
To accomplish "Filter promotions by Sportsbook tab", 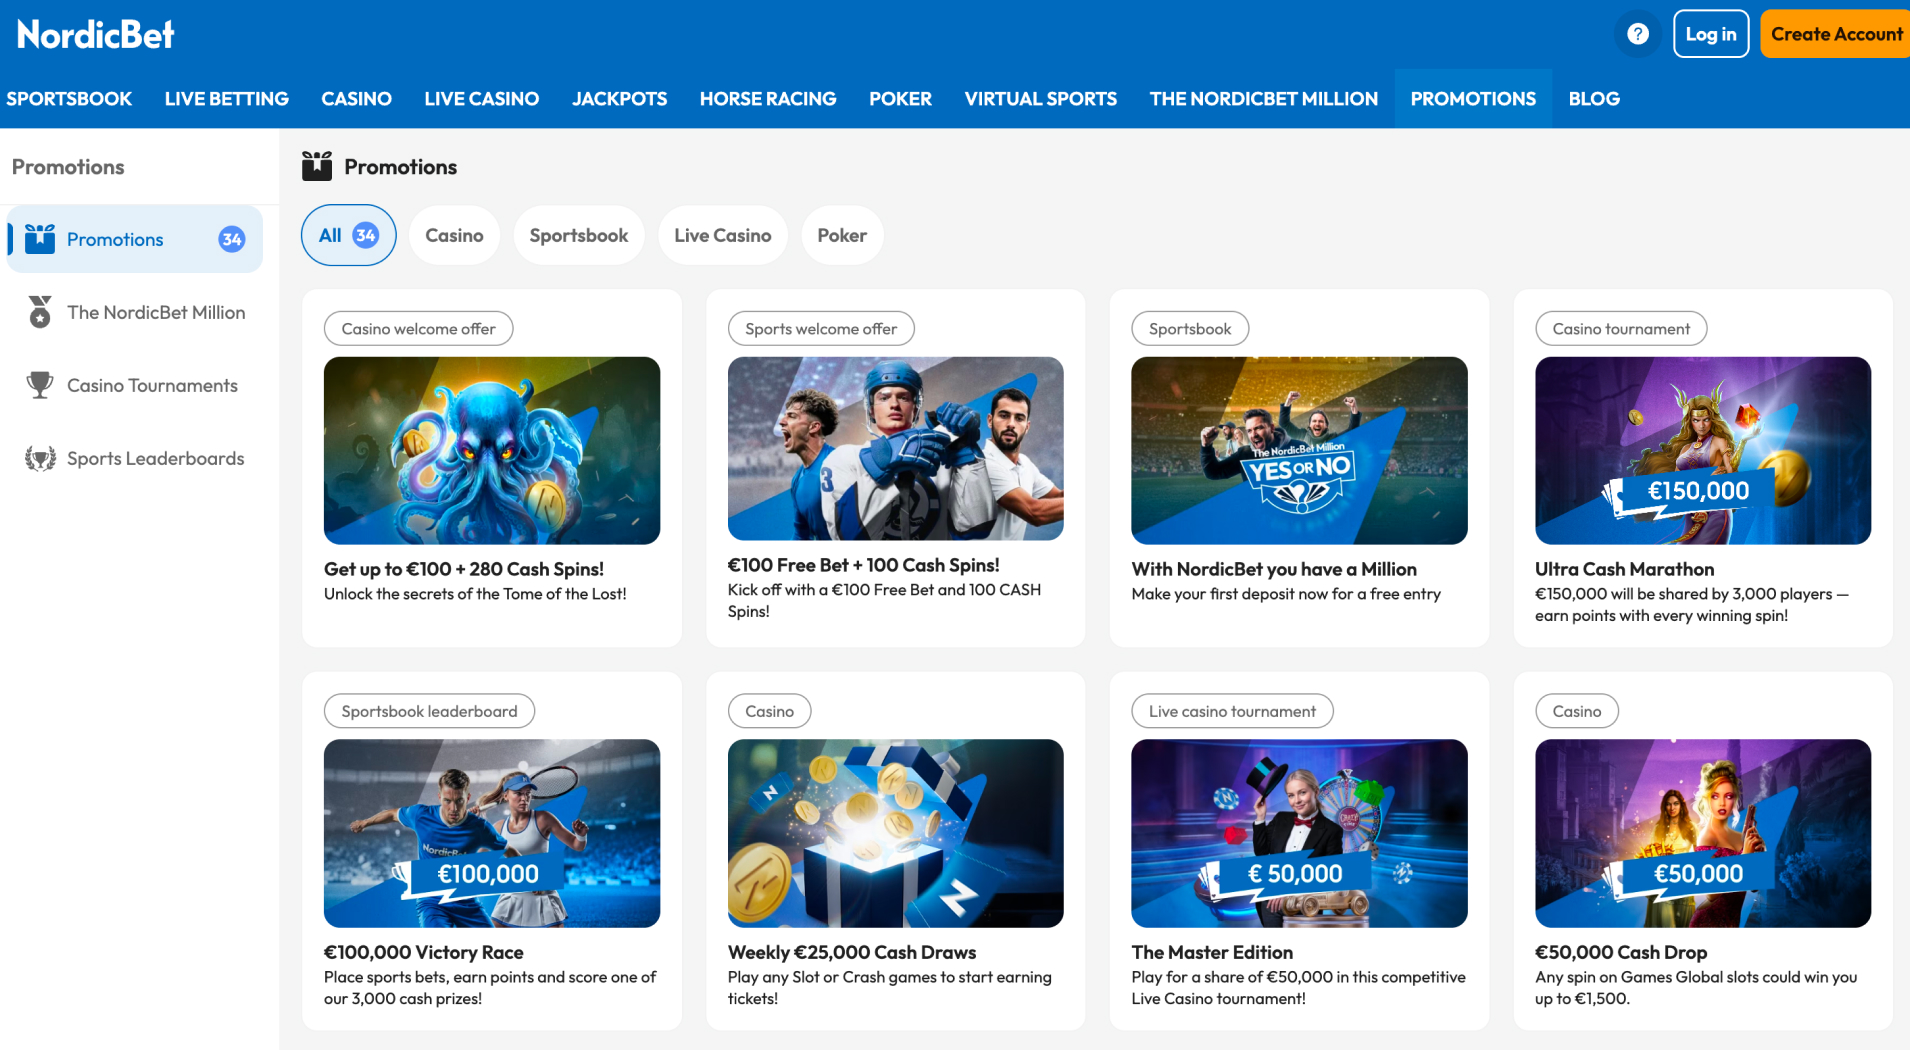I will [579, 235].
